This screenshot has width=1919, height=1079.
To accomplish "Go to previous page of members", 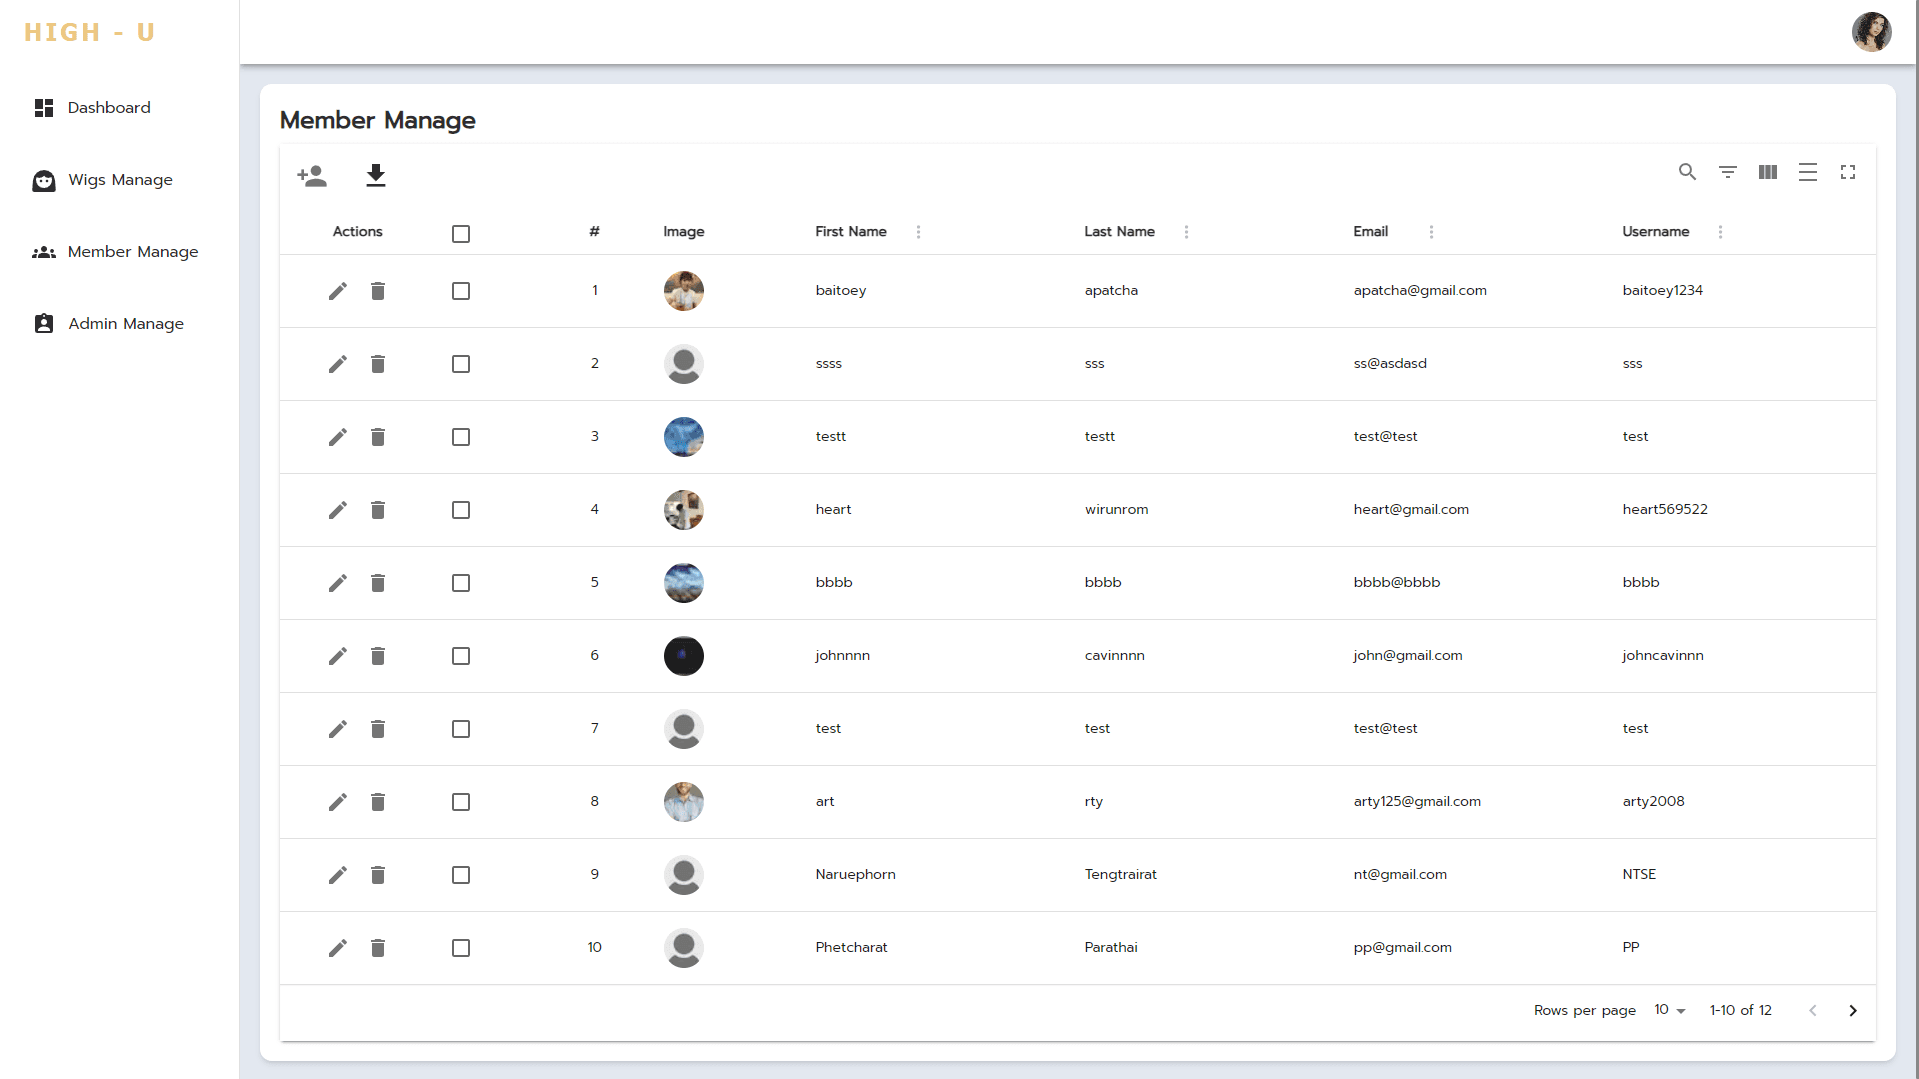I will (1812, 1011).
